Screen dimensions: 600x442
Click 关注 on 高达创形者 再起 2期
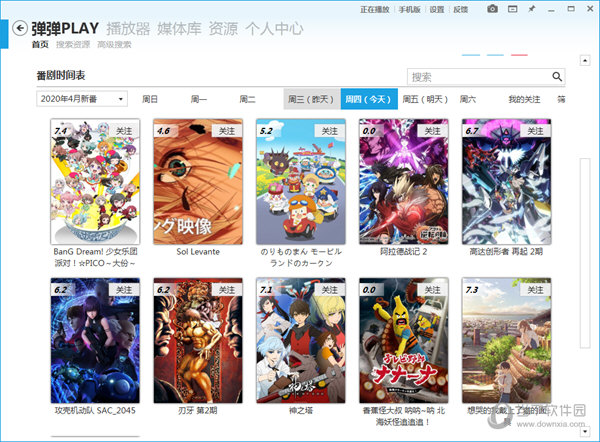536,131
